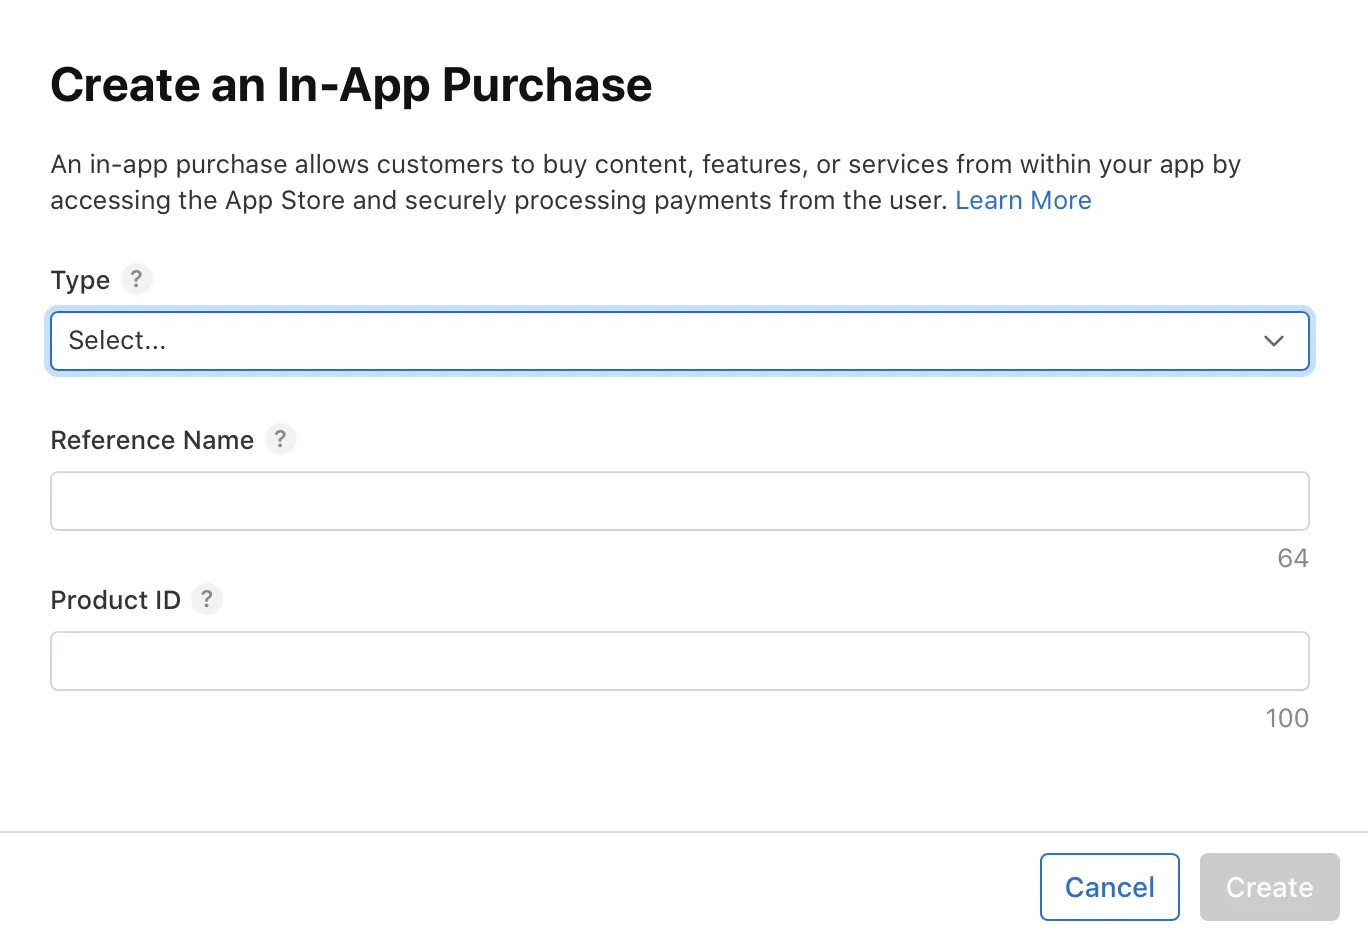Click the 'Create an In-App Purchase' heading

coord(351,85)
